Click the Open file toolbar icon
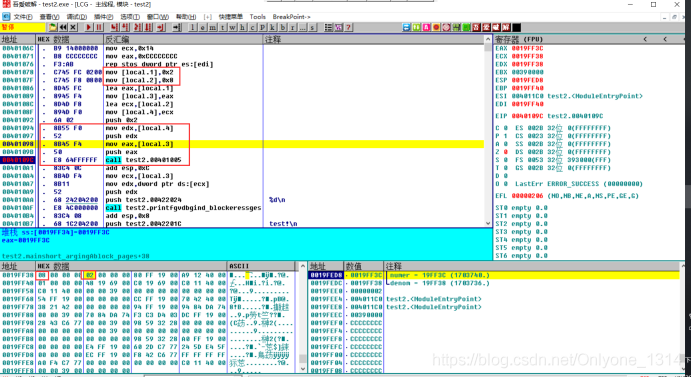 pyautogui.click(x=53, y=27)
